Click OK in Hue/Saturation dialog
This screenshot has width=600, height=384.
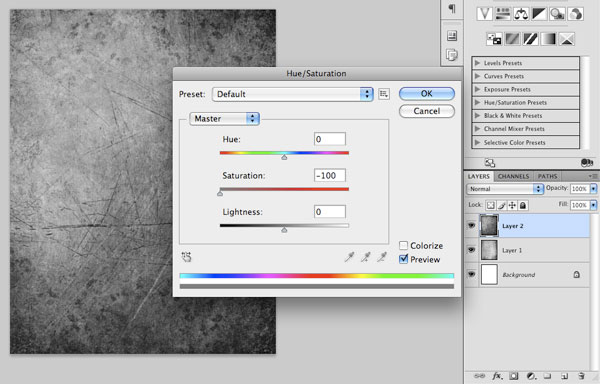coord(427,94)
